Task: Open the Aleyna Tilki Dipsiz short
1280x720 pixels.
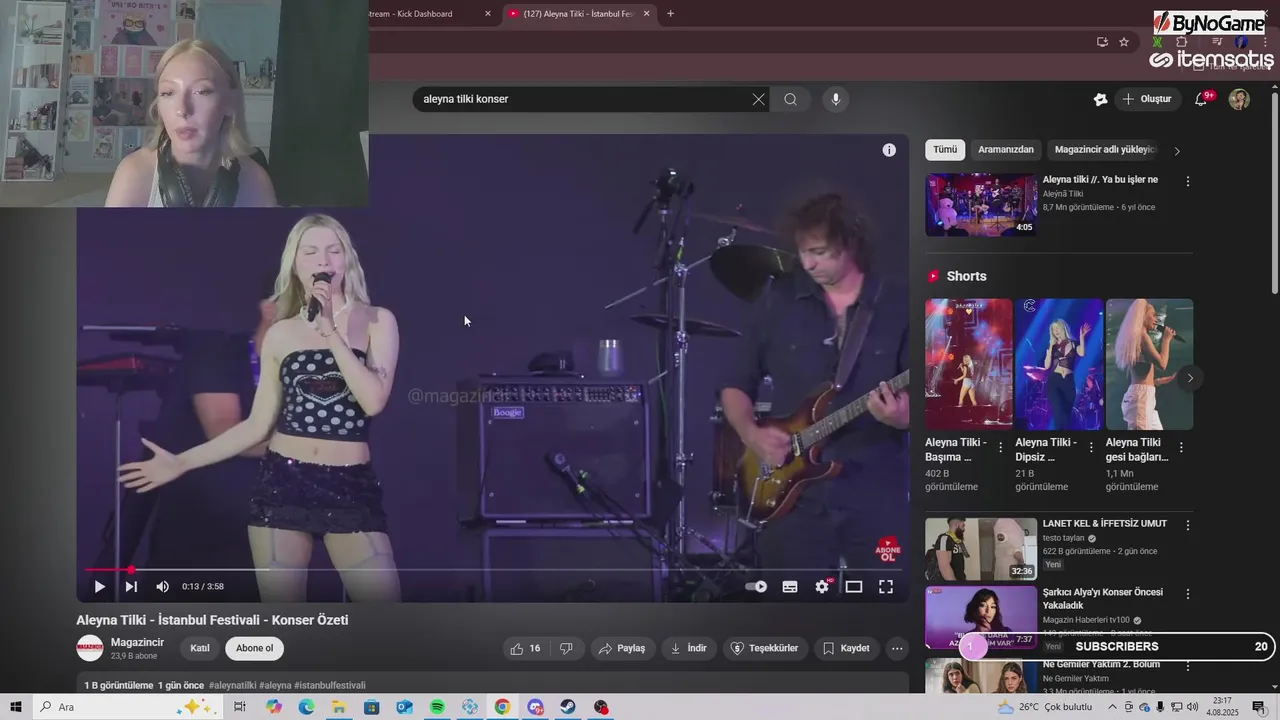Action: pyautogui.click(x=1059, y=364)
